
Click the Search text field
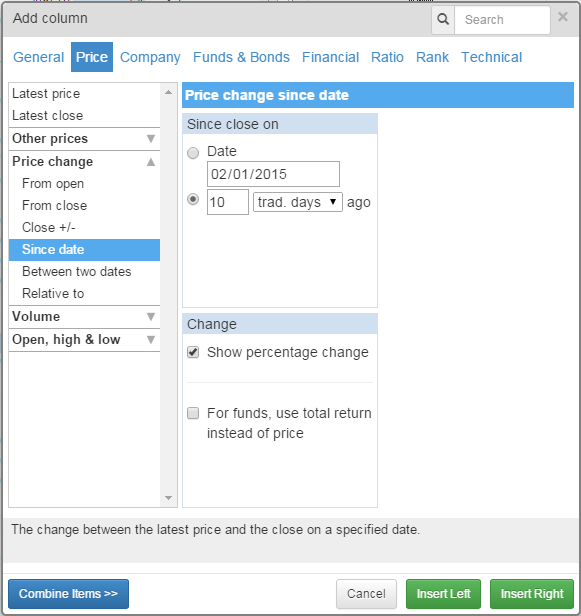point(502,20)
